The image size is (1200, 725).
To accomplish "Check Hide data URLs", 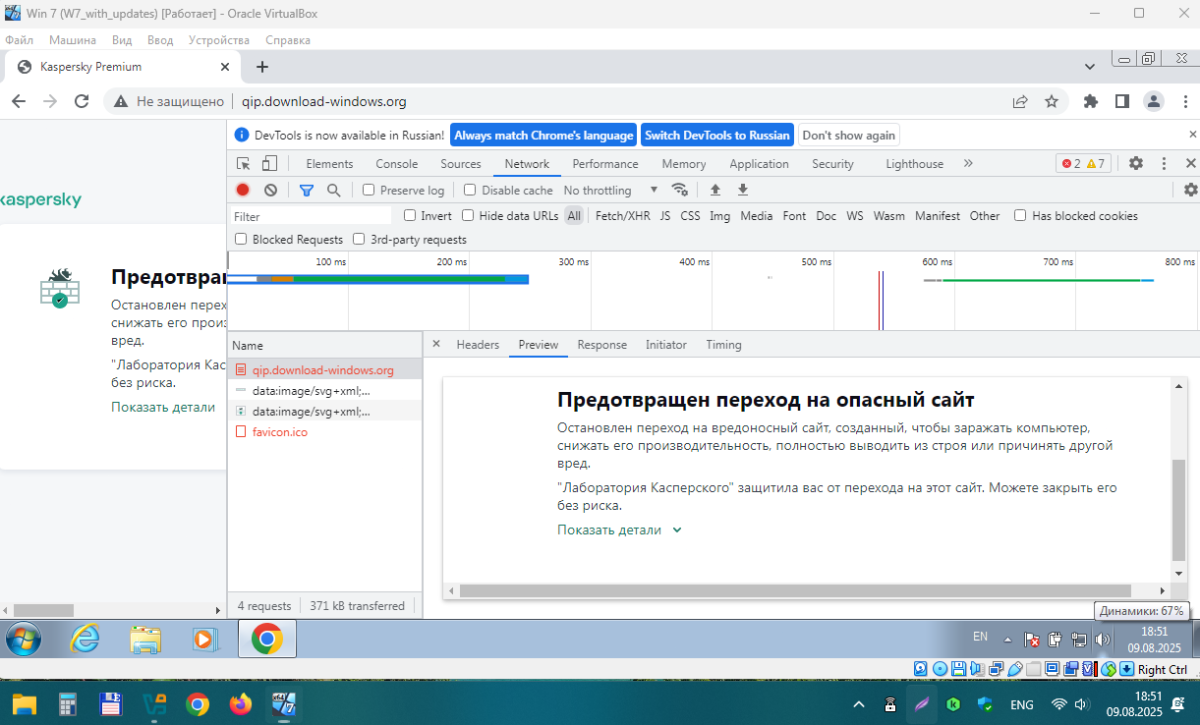I will [x=468, y=215].
